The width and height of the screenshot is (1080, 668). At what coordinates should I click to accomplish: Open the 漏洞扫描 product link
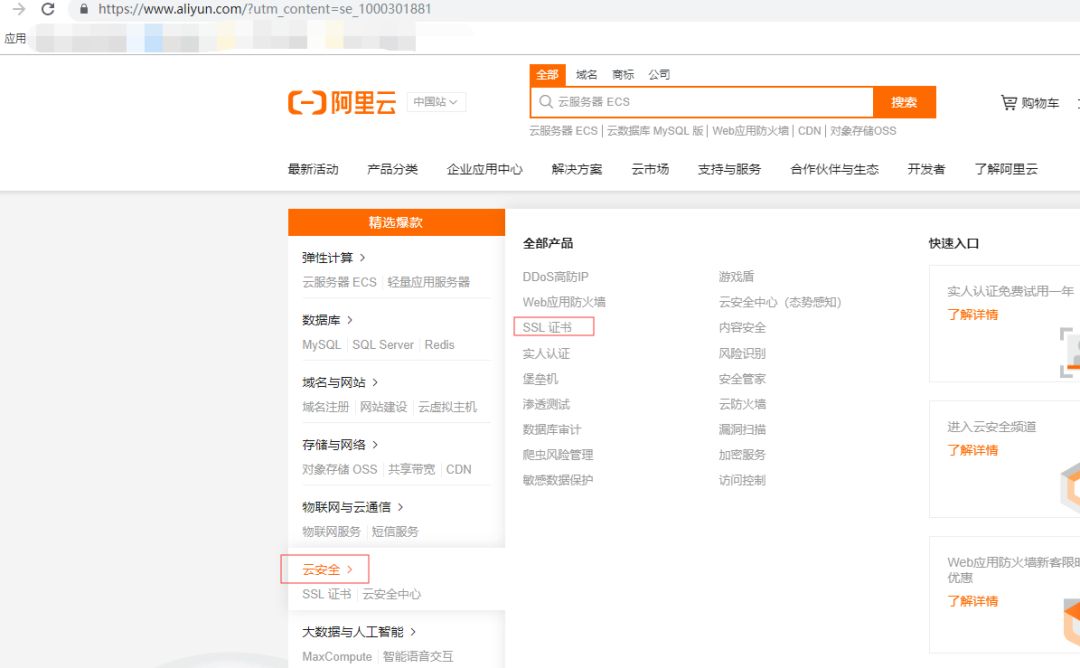[x=742, y=430]
